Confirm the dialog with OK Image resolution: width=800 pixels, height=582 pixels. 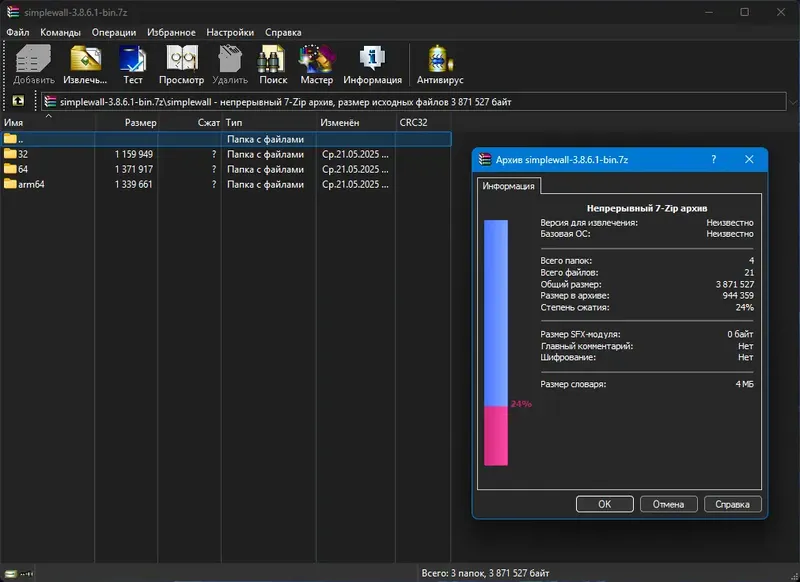pyautogui.click(x=605, y=504)
